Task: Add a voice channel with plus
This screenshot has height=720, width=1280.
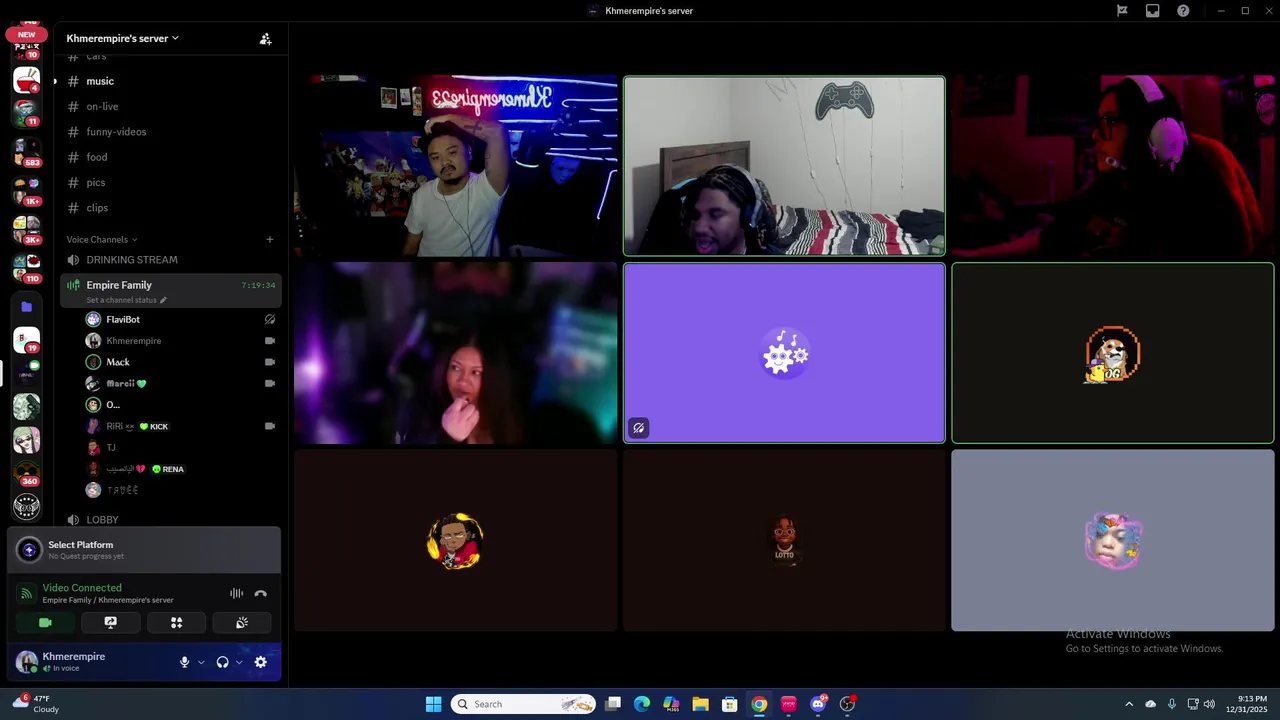Action: pyautogui.click(x=269, y=239)
